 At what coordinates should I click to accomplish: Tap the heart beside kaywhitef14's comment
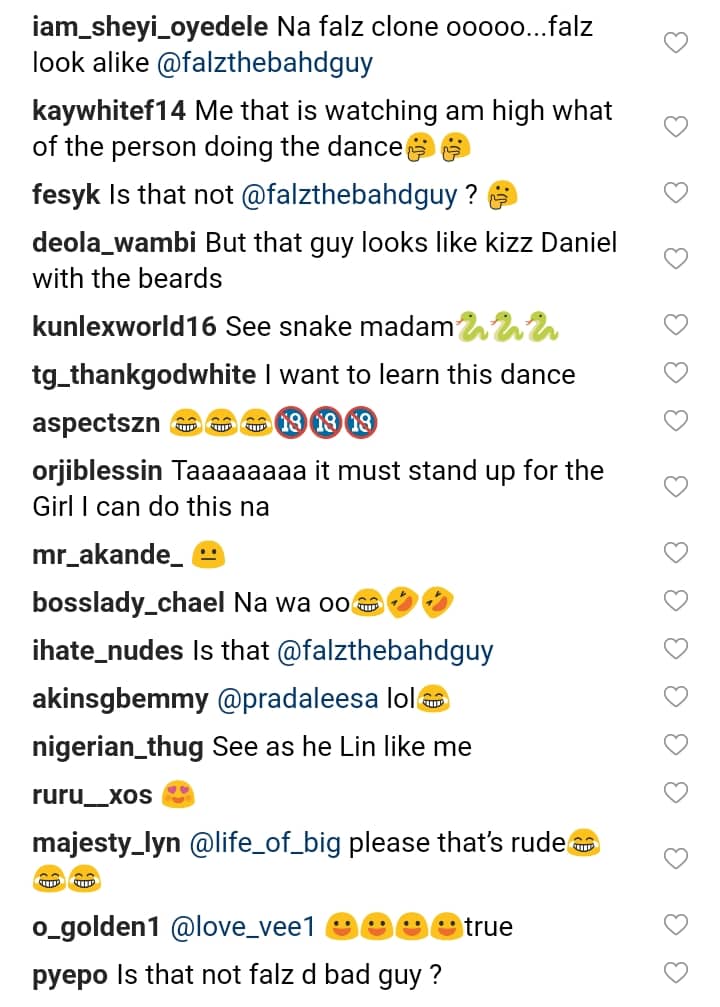click(677, 127)
